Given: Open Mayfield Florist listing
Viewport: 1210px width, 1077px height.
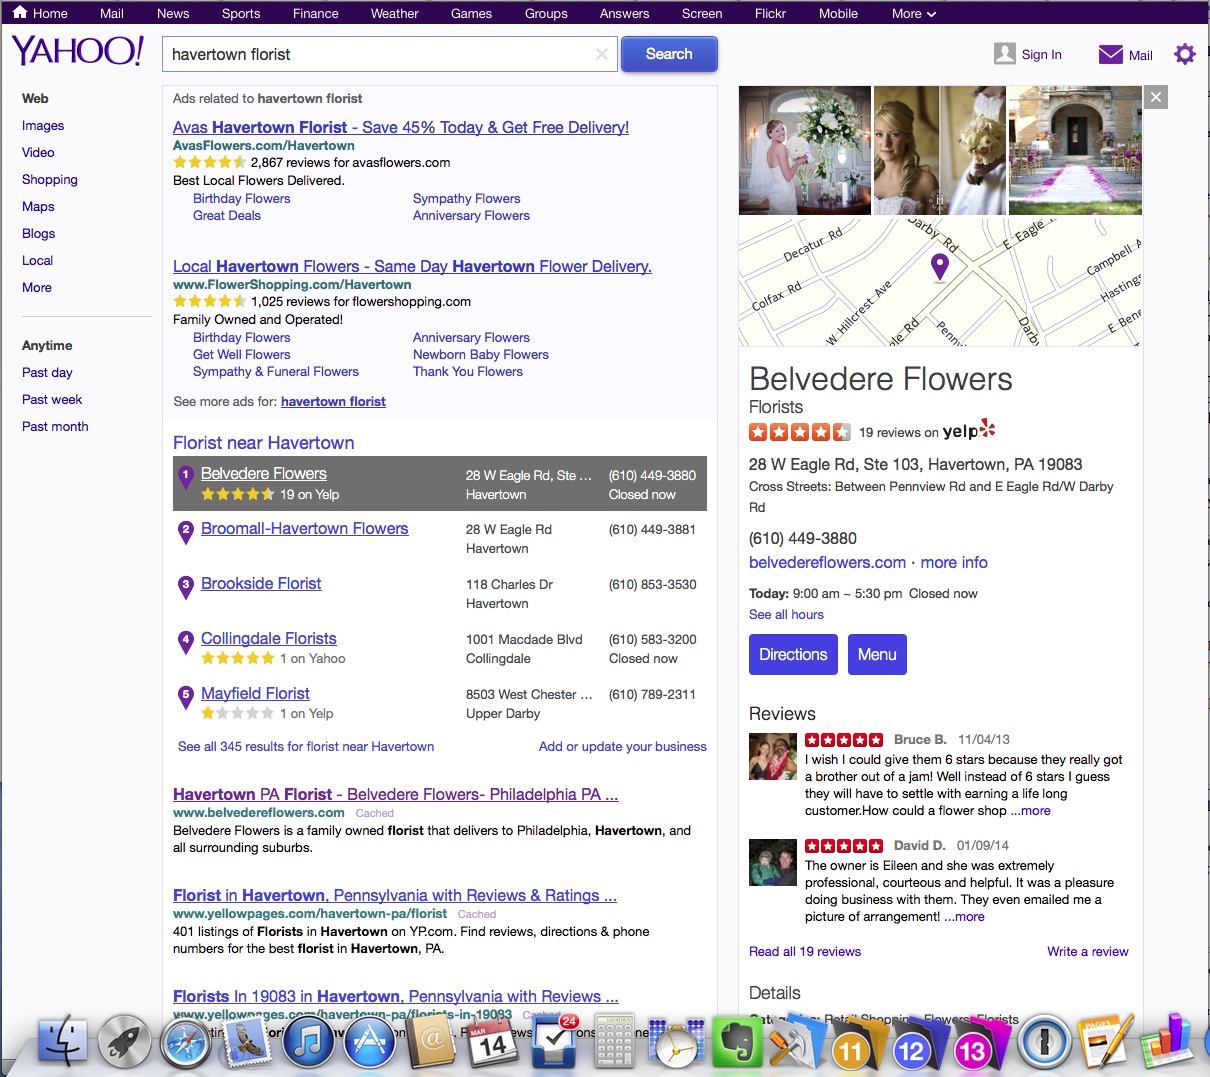Looking at the screenshot, I should [255, 693].
